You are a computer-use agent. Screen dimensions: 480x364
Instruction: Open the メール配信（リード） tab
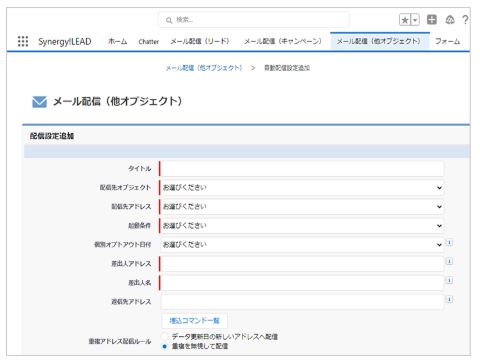200,41
